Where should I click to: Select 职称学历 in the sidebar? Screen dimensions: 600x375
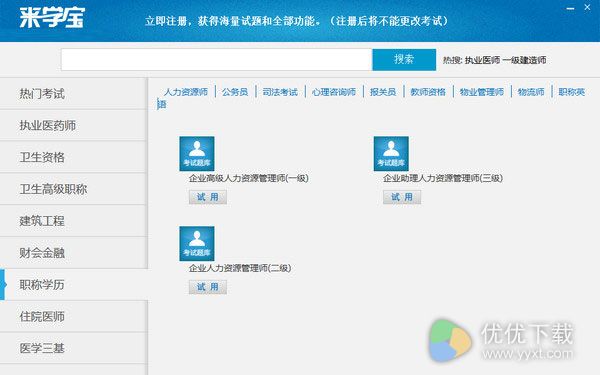(x=73, y=284)
